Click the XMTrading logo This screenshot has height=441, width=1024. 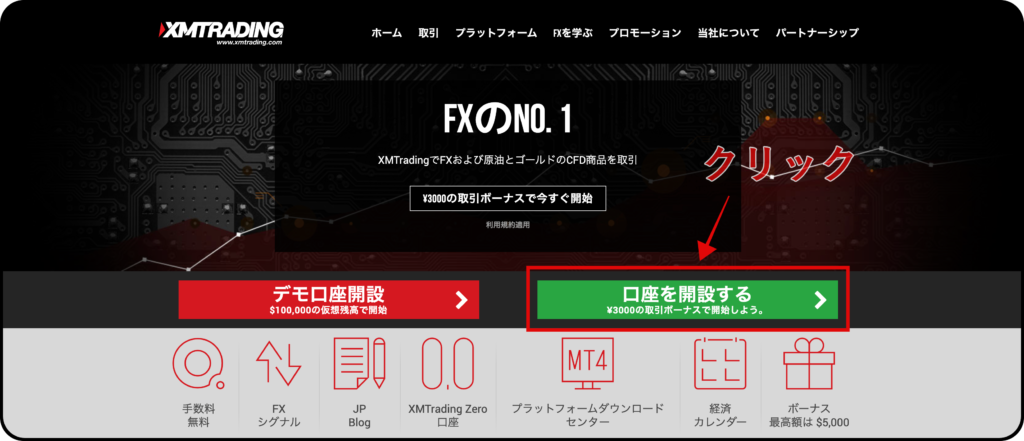point(221,33)
